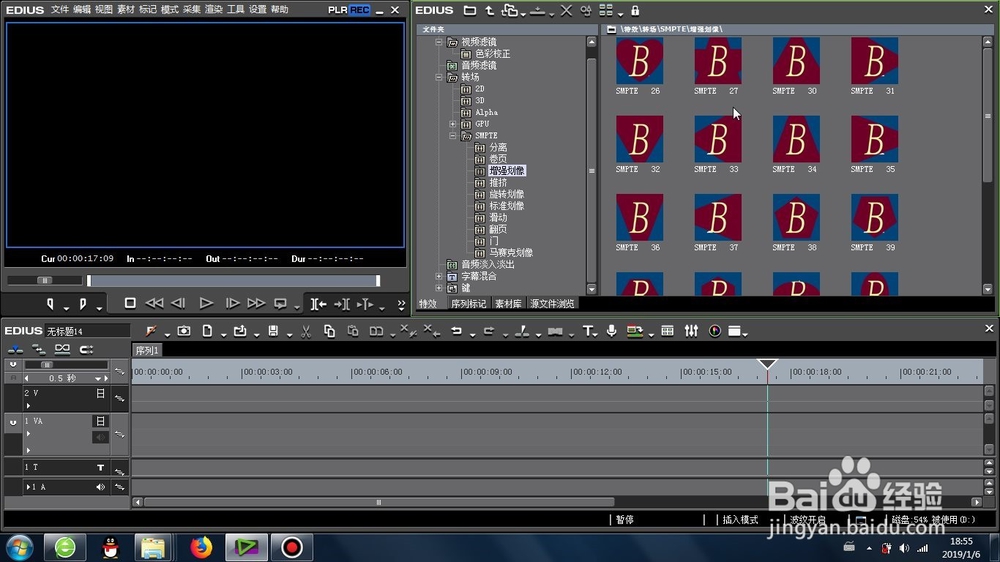This screenshot has width=1000, height=562.
Task: Click the Overwrite to timeline icon
Action: 342,304
